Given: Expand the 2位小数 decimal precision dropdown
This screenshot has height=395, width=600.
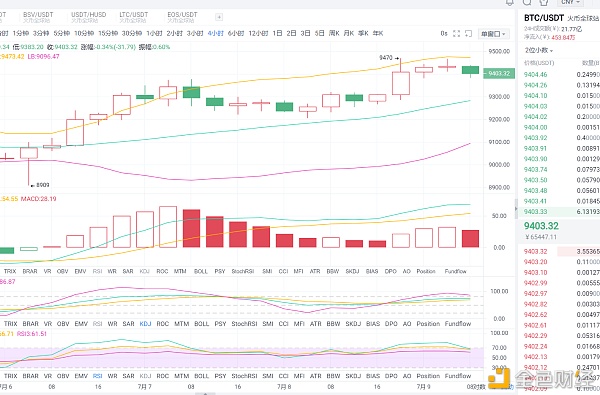Looking at the screenshot, I should pyautogui.click(x=539, y=50).
